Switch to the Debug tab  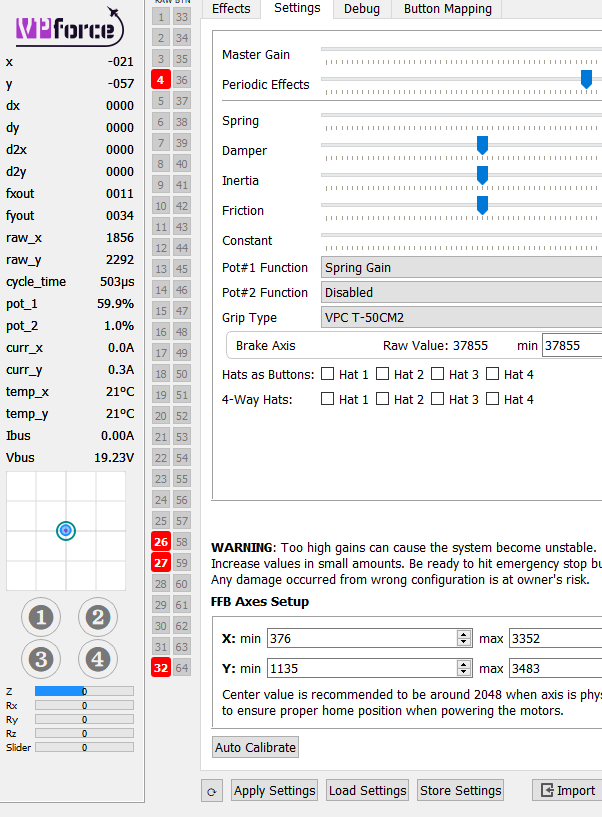click(362, 9)
